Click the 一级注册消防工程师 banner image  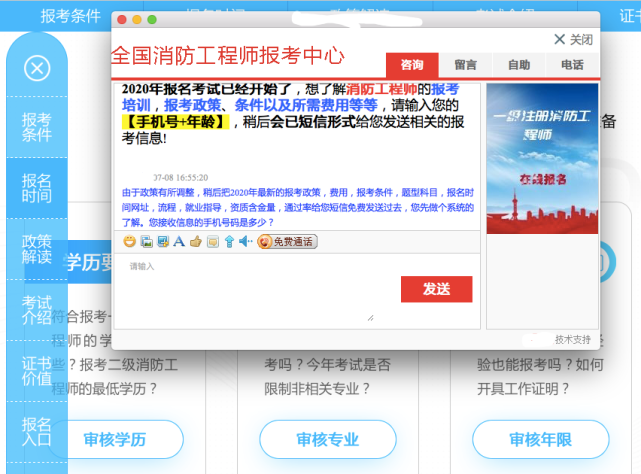[542, 159]
